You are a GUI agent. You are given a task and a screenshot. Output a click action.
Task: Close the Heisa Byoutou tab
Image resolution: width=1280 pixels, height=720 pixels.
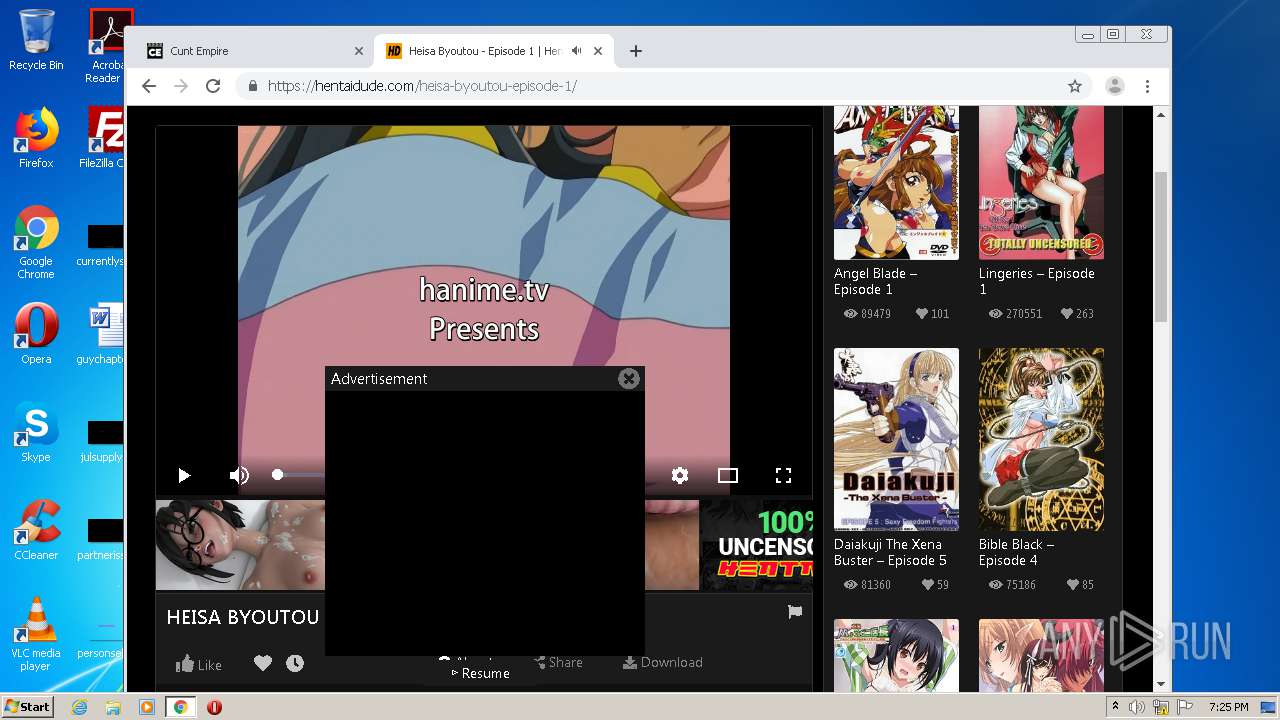coord(598,51)
